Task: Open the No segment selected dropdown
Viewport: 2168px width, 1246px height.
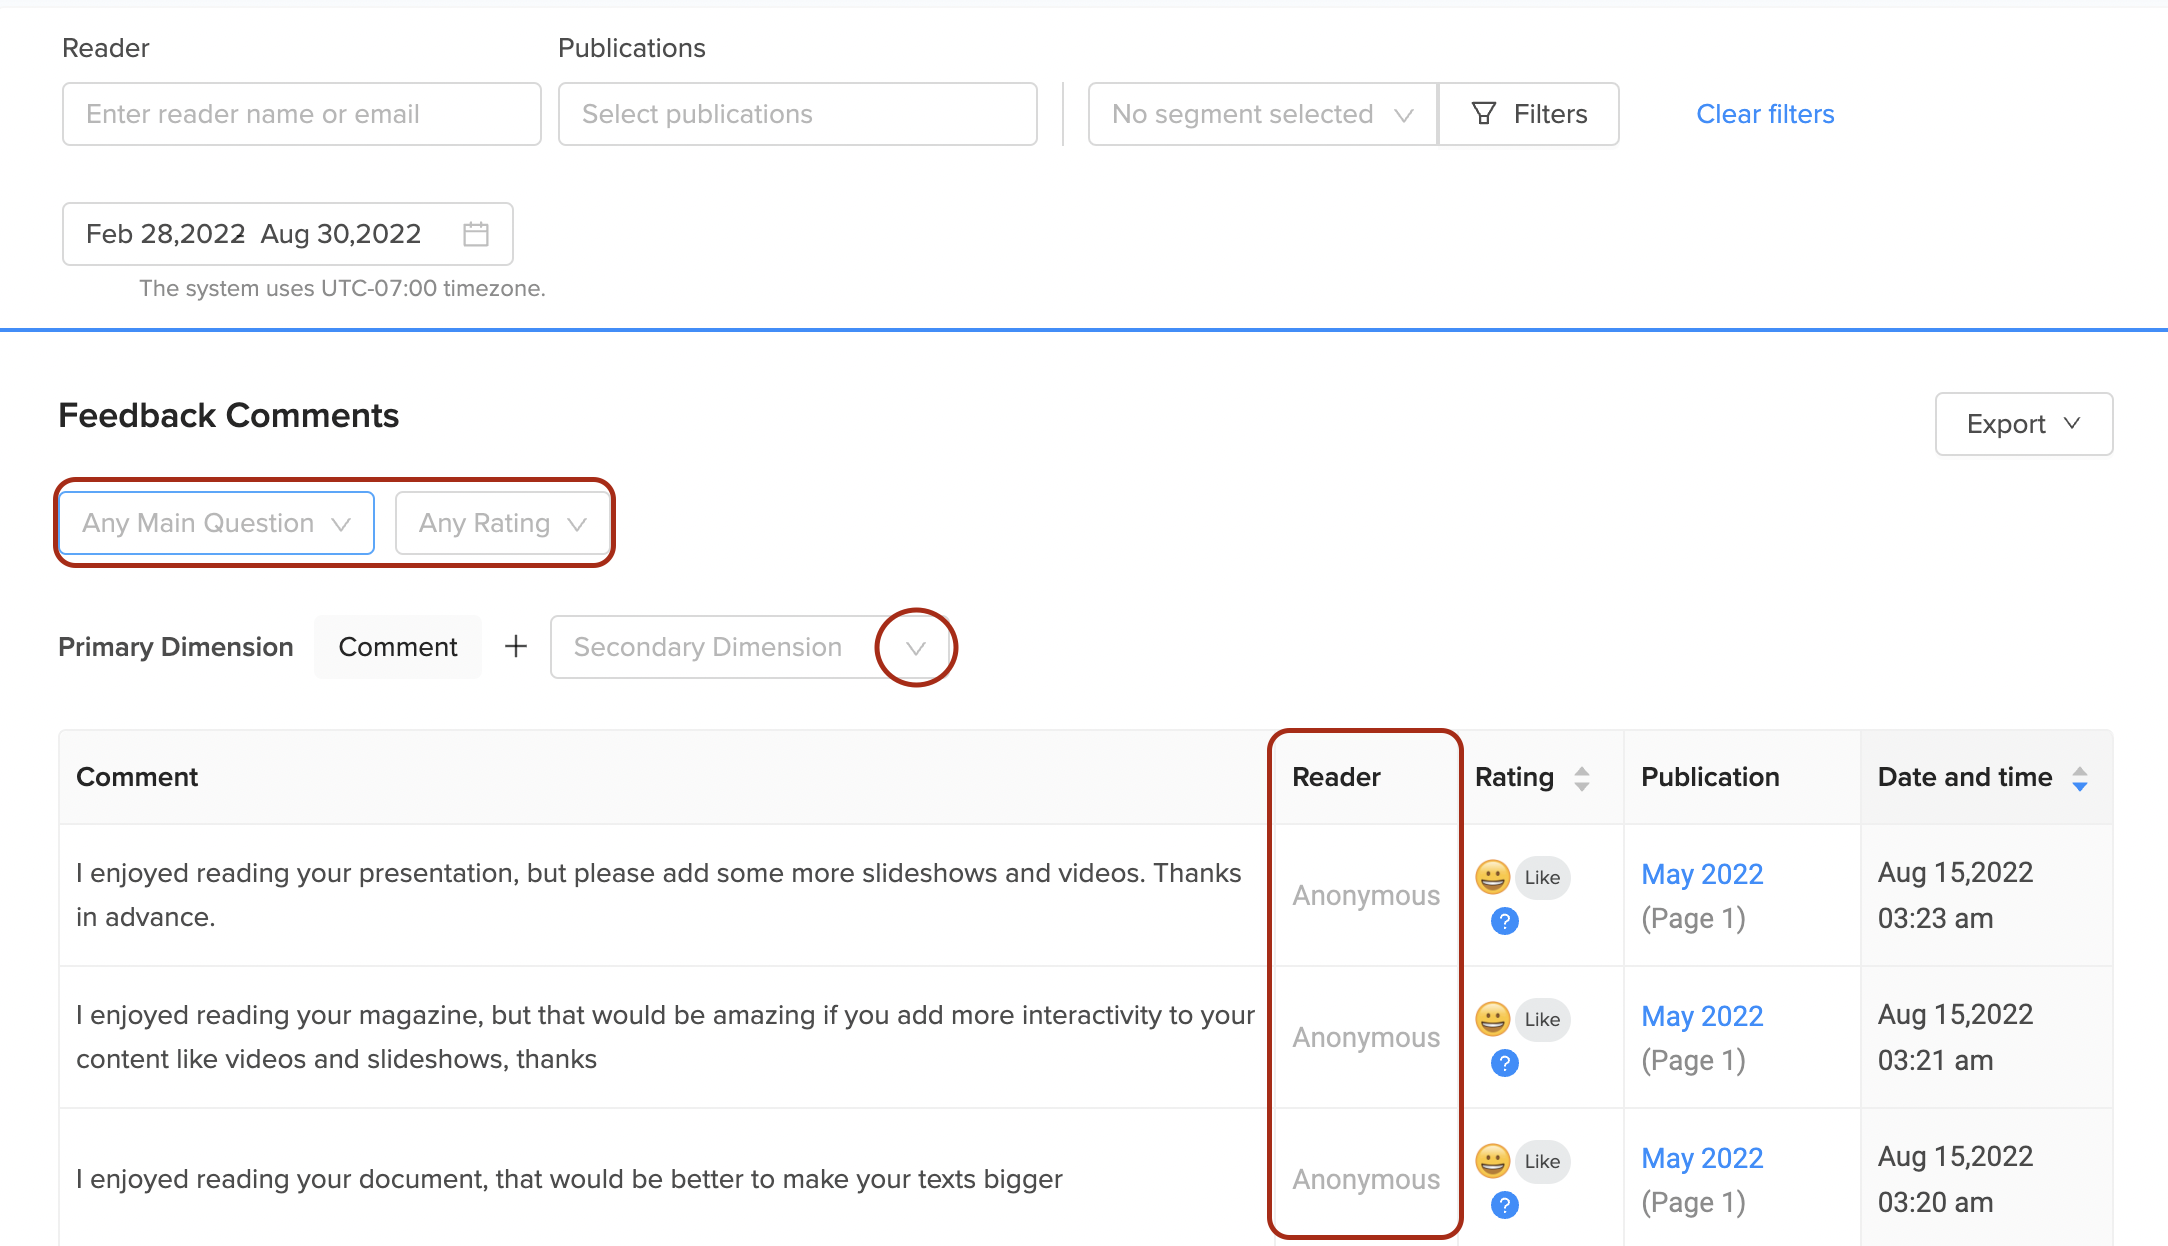Action: click(x=1262, y=114)
